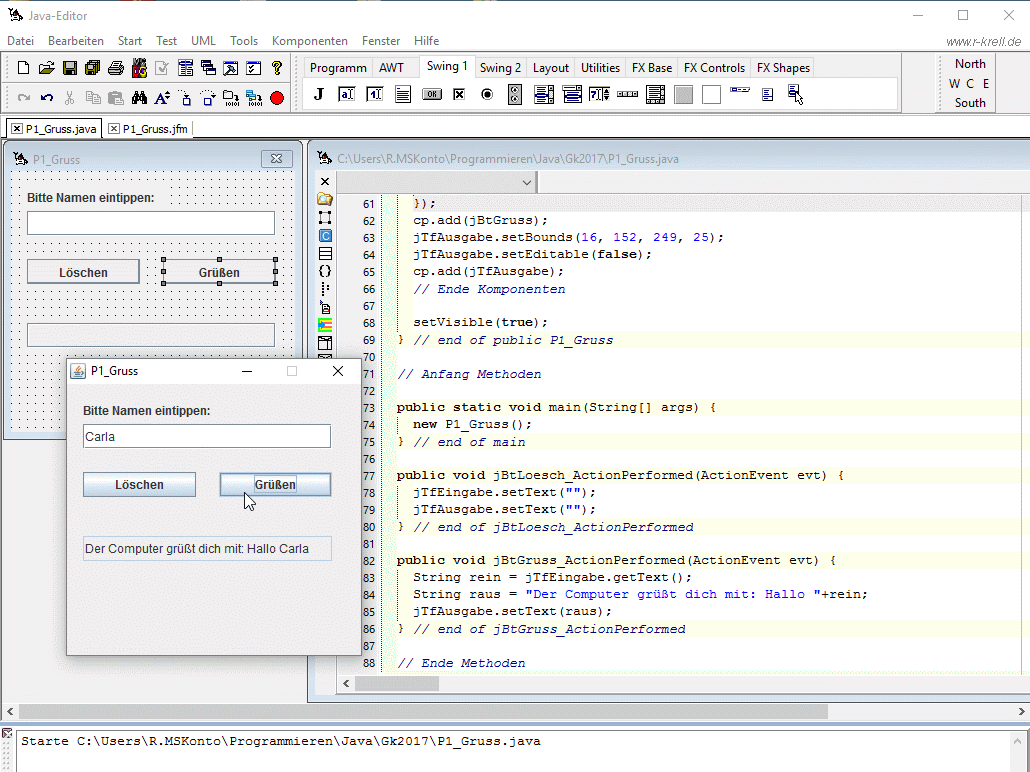Switch to the P1_Gruss.jfm file tab
The image size is (1030, 772).
155,129
